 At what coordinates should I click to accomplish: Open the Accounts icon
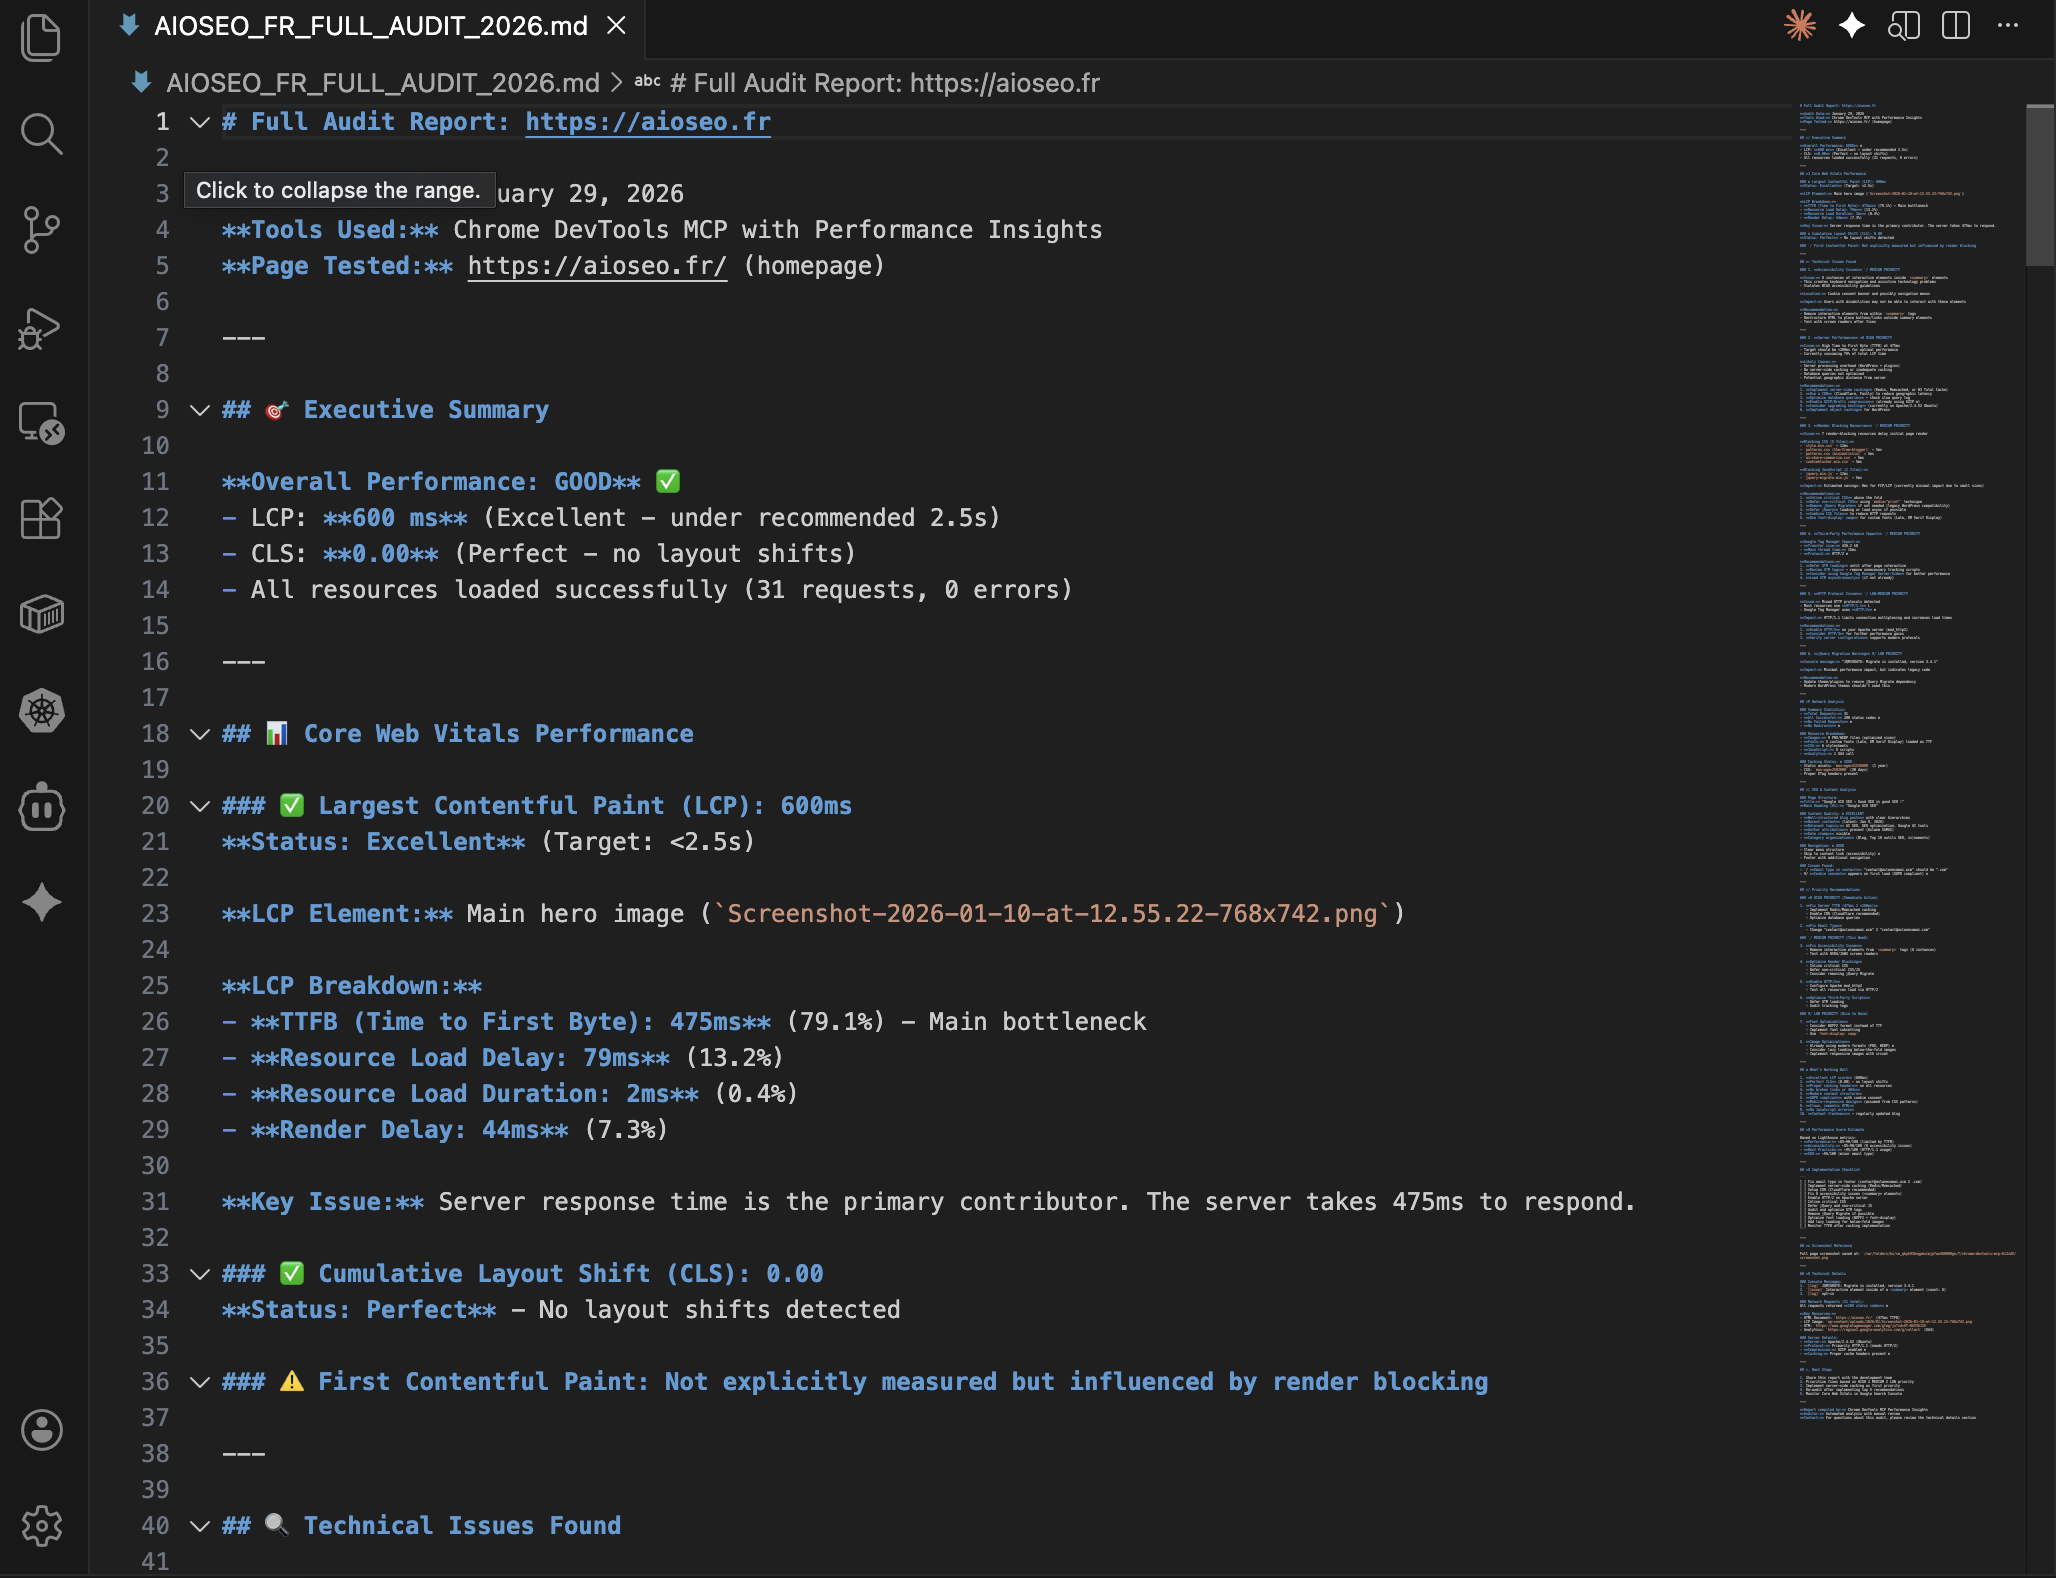point(41,1430)
